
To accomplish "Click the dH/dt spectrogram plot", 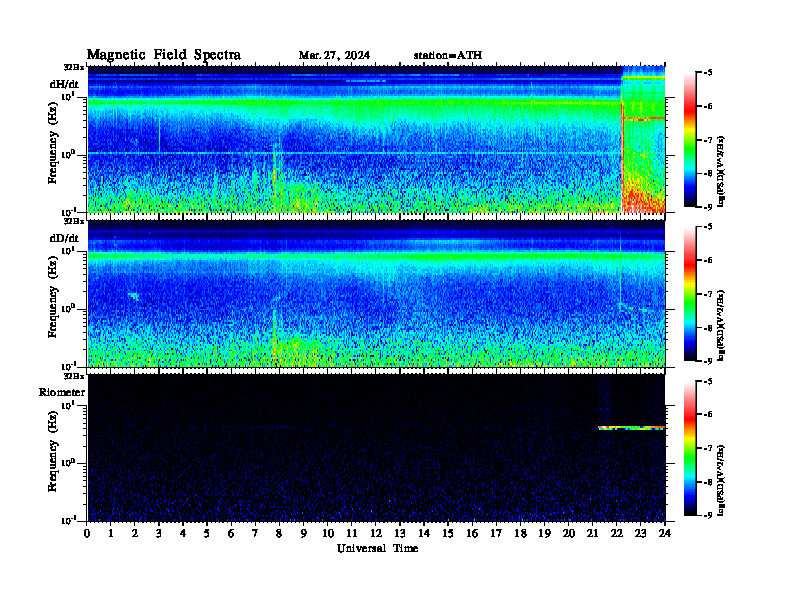I will (376, 139).
